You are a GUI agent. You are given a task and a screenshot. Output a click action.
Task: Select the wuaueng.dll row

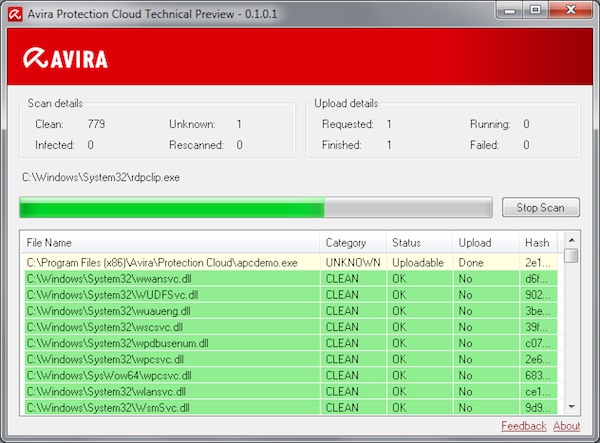[x=289, y=311]
